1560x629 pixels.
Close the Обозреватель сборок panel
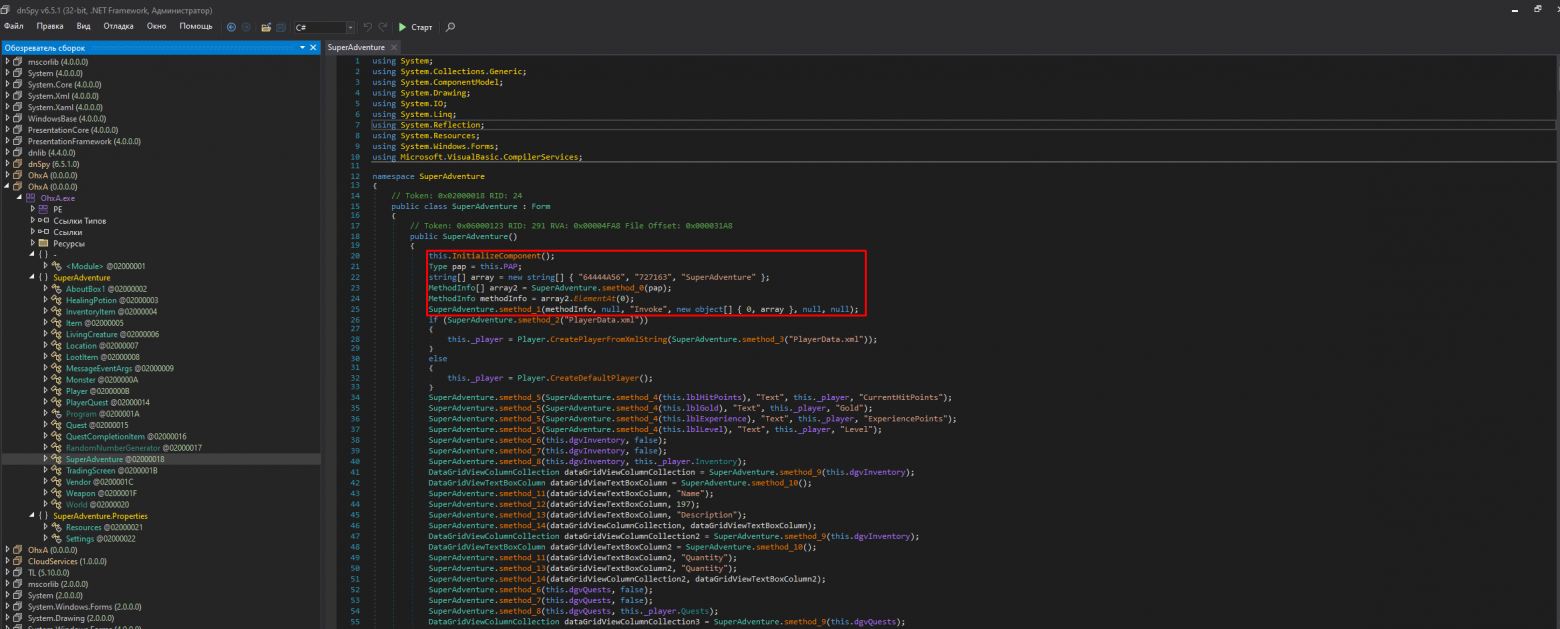tap(314, 47)
